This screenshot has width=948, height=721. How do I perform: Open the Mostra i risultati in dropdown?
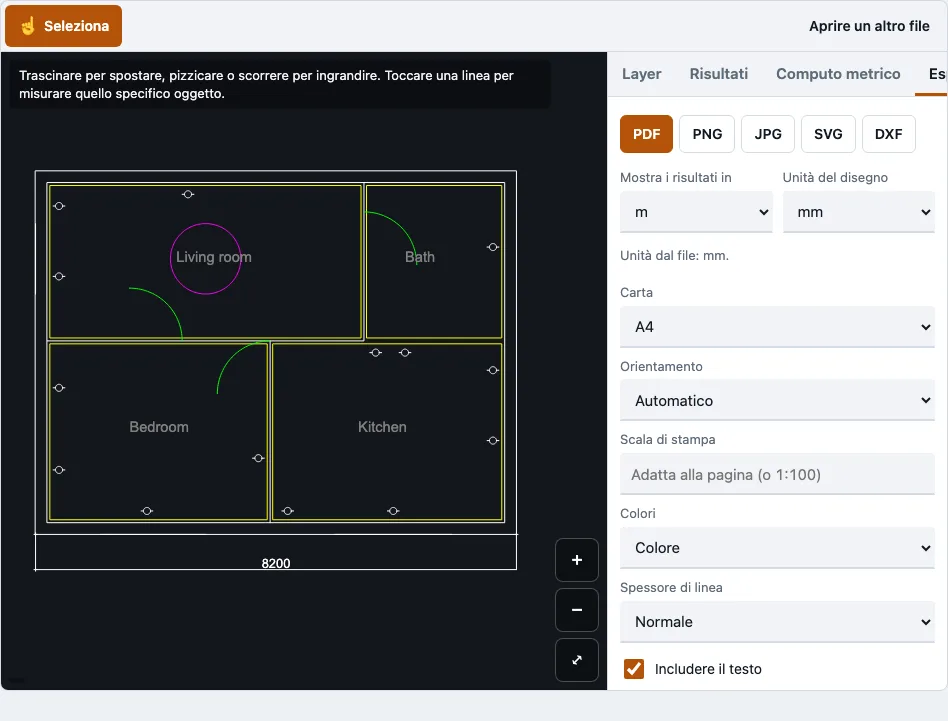[x=696, y=212]
